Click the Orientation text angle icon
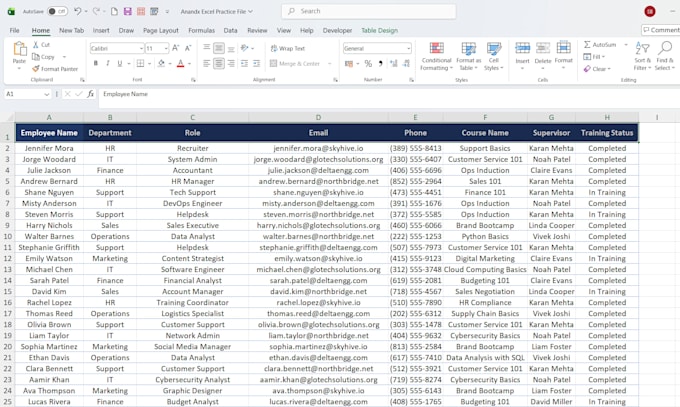680x407 pixels. [x=245, y=48]
